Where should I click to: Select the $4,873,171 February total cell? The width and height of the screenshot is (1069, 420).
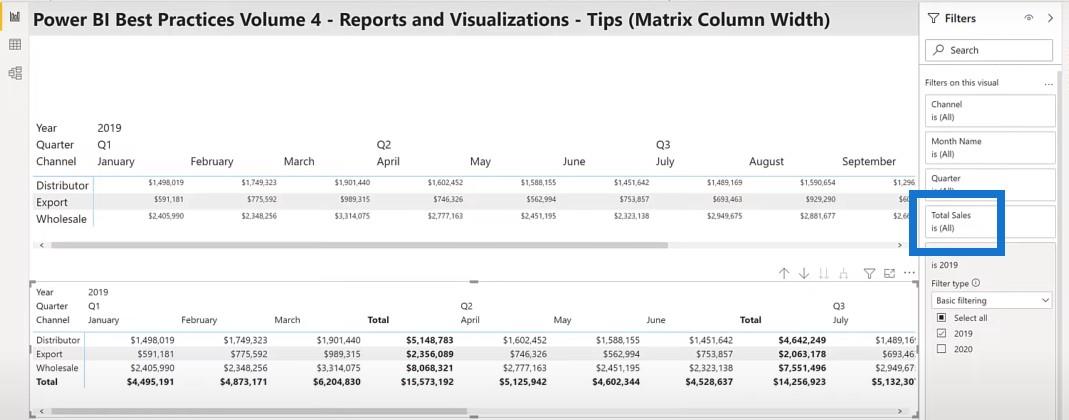[x=243, y=382]
